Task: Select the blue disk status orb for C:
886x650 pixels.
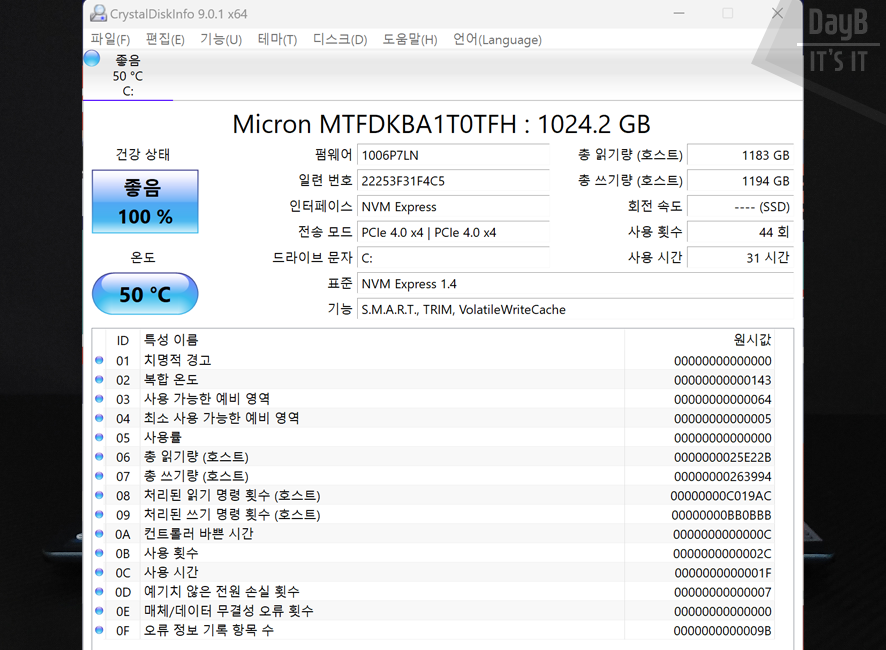Action: point(92,59)
